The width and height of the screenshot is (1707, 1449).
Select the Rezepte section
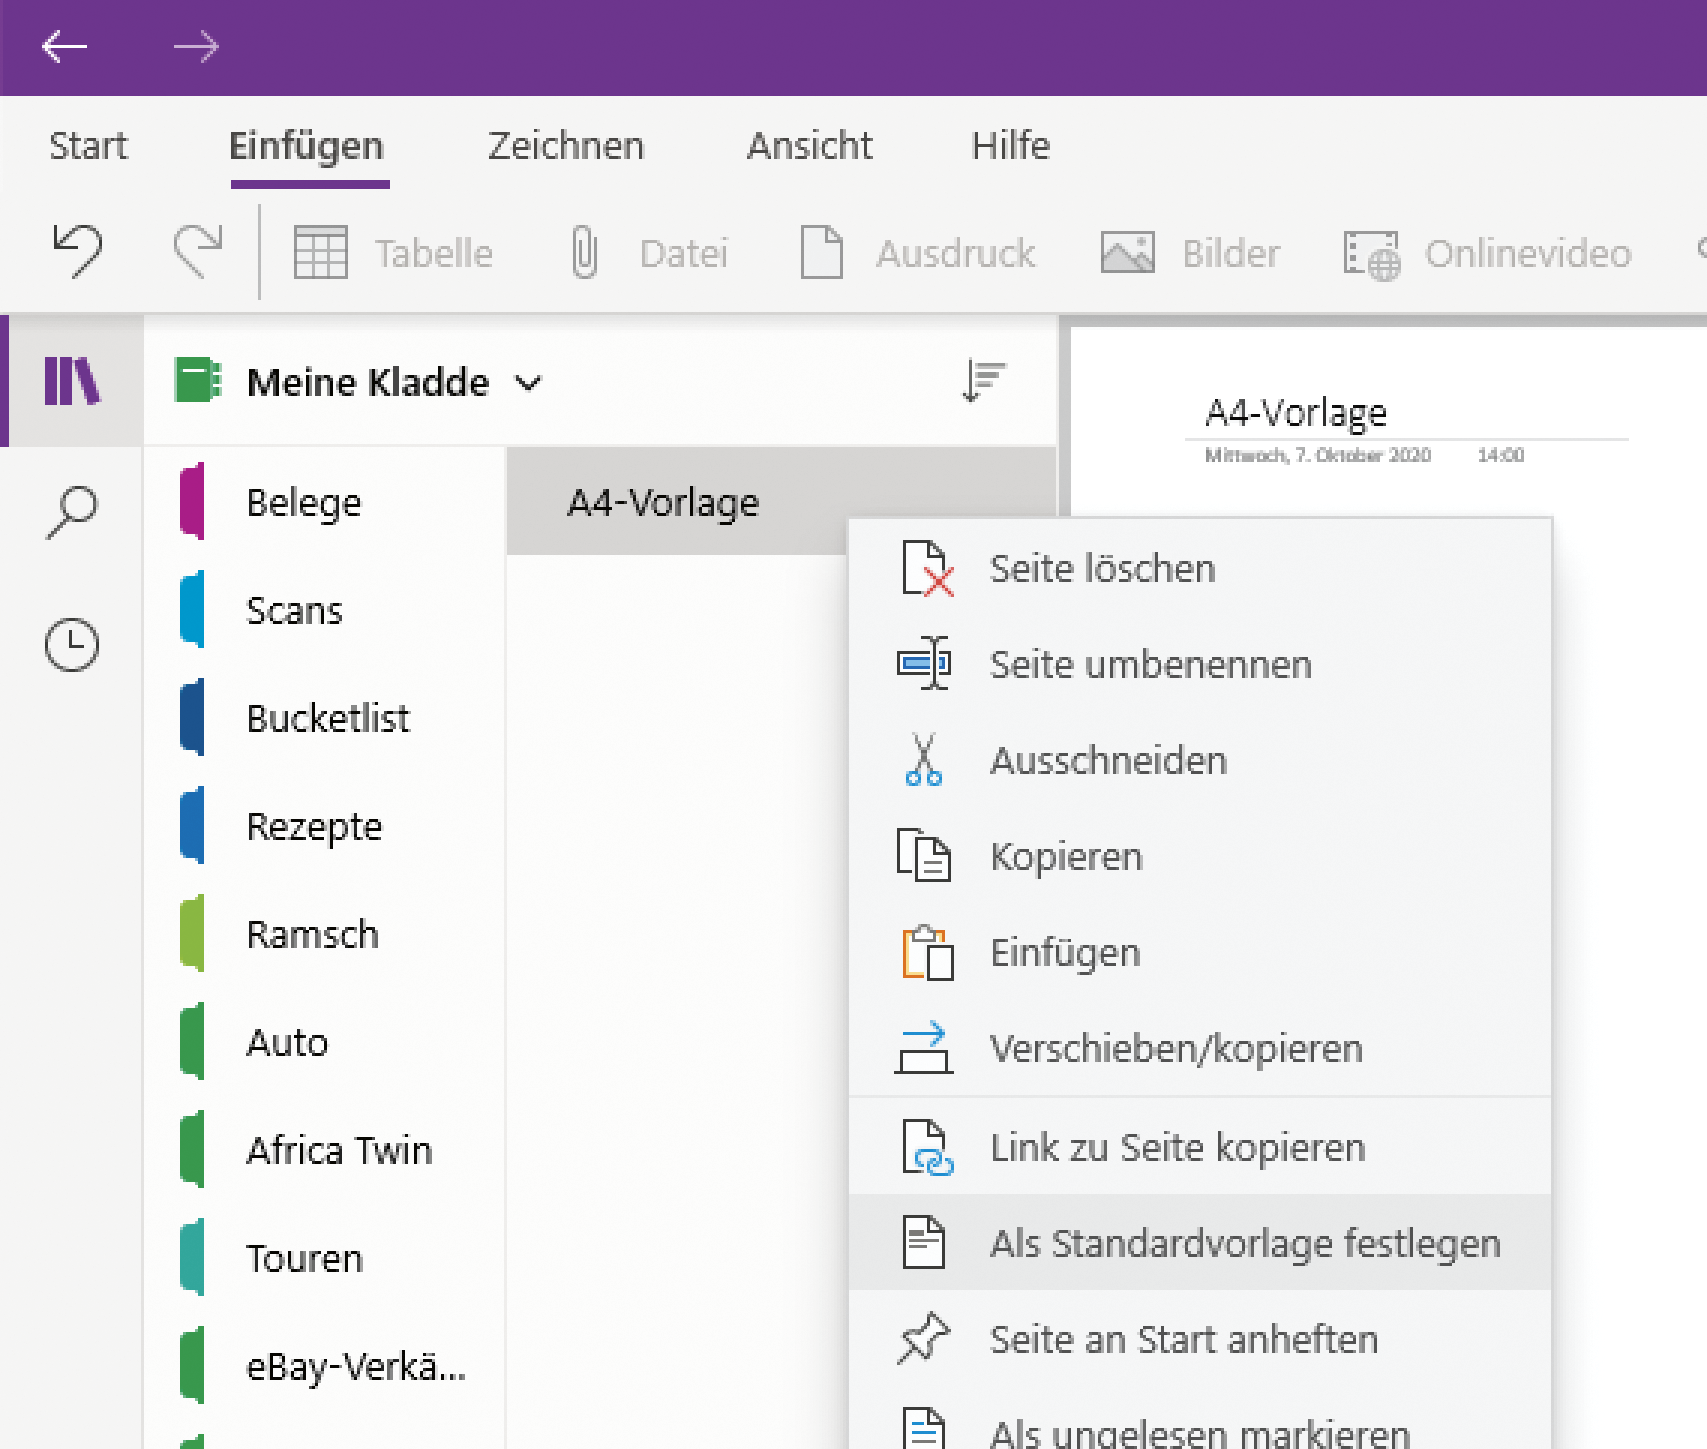point(314,826)
